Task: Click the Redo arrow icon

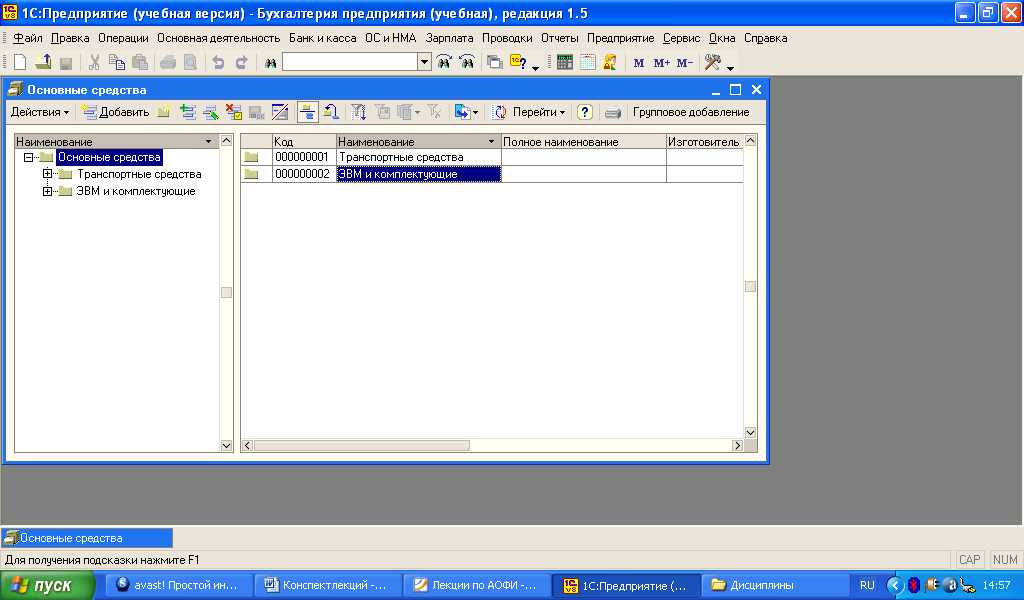Action: coord(241,62)
